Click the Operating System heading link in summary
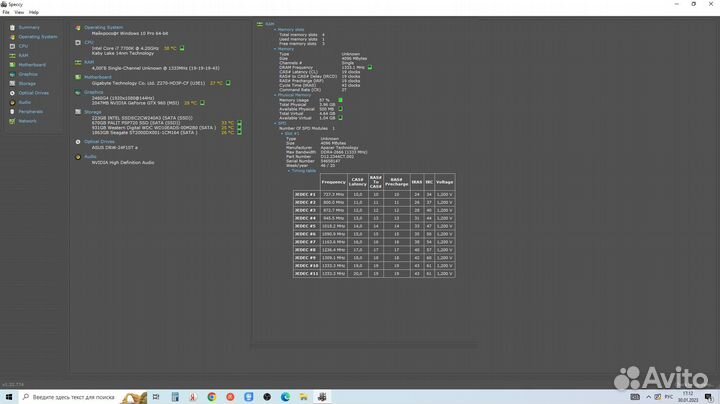This screenshot has width=720, height=404. coord(103,28)
